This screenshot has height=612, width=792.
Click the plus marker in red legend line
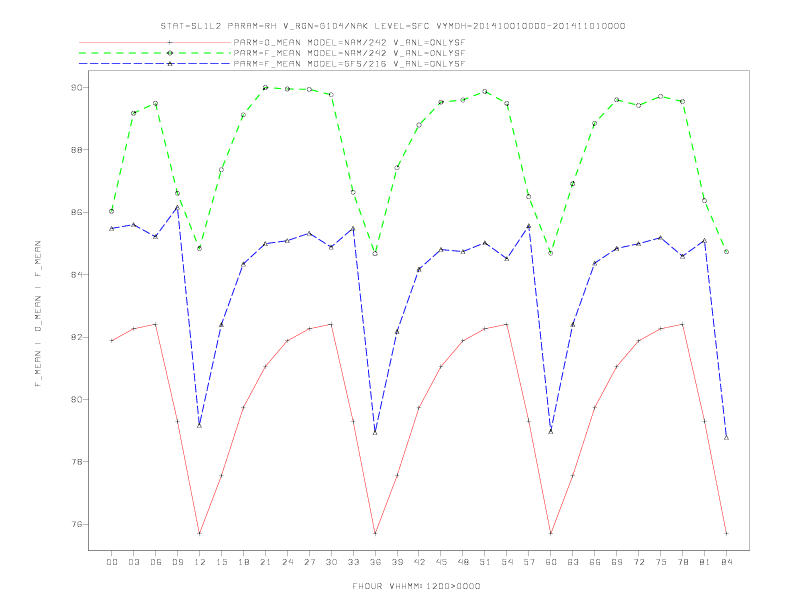pyautogui.click(x=170, y=42)
